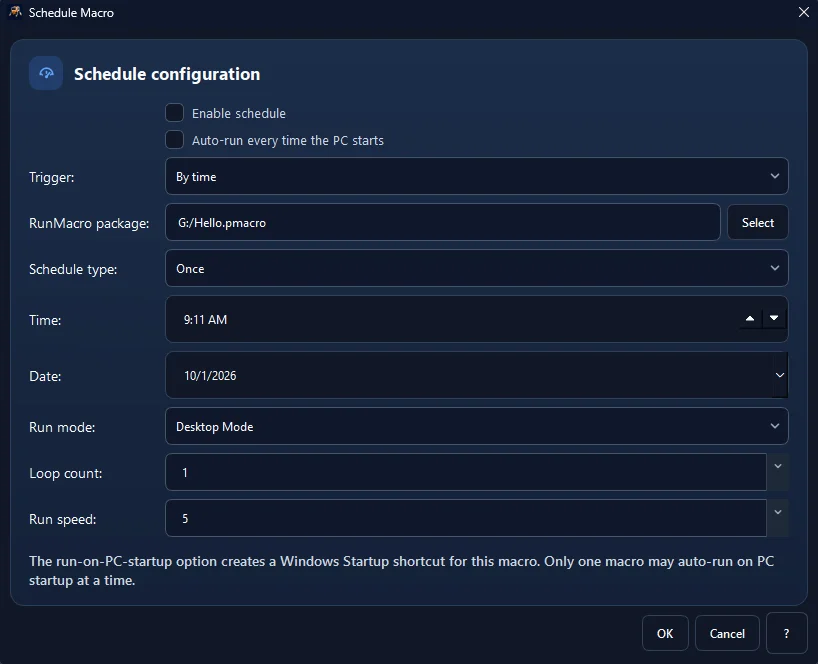Click the "Run mode:" label
Image resolution: width=818 pixels, height=664 pixels.
[x=62, y=427]
